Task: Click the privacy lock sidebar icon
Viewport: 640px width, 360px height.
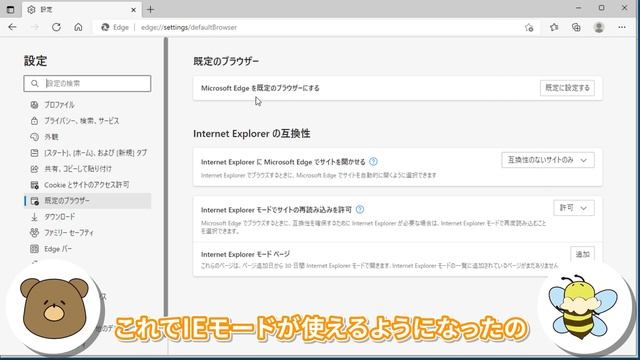Action: click(34, 121)
